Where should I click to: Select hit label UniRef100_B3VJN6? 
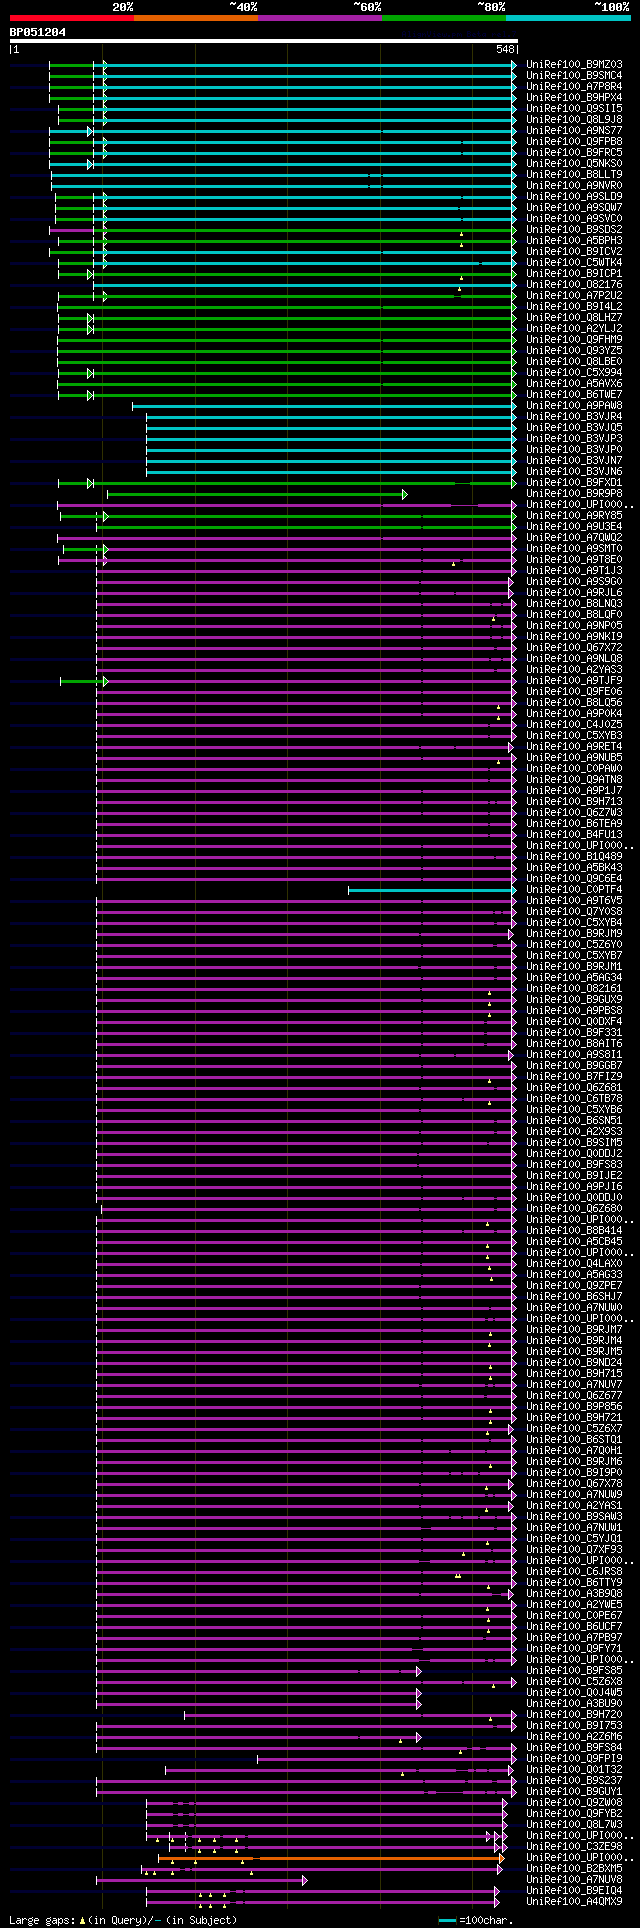pyautogui.click(x=574, y=471)
